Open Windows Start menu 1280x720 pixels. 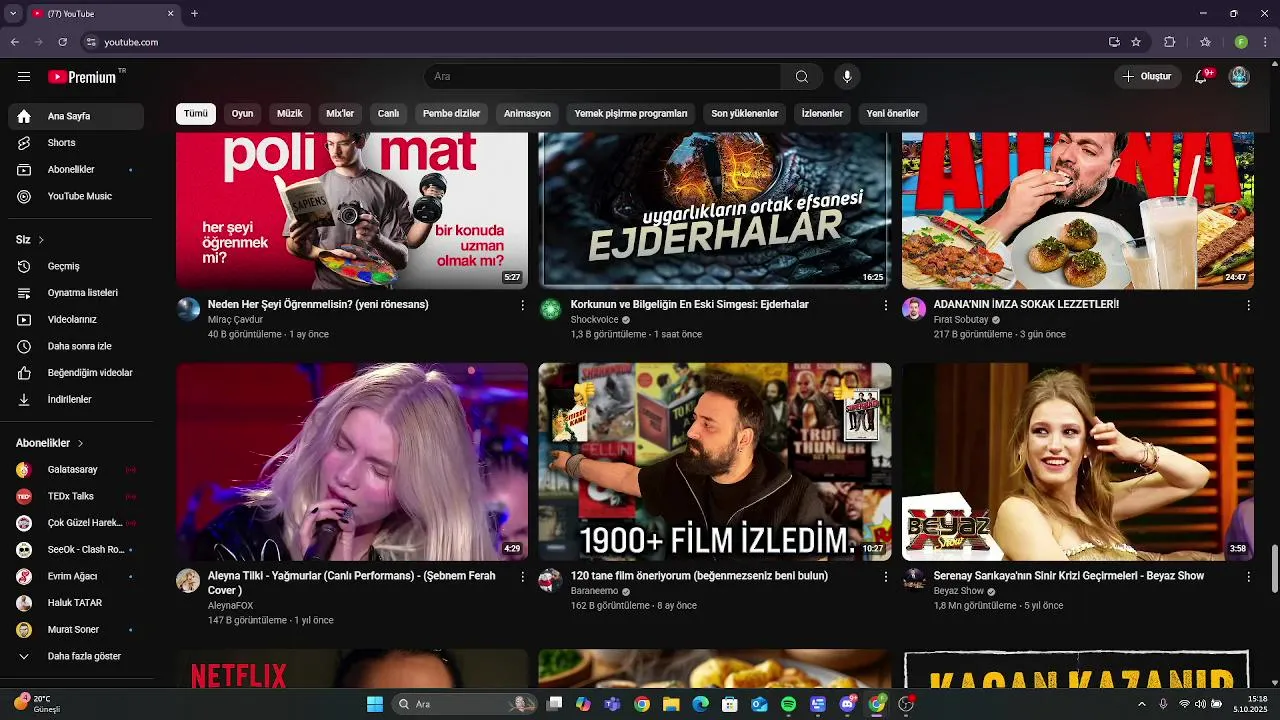tap(375, 704)
